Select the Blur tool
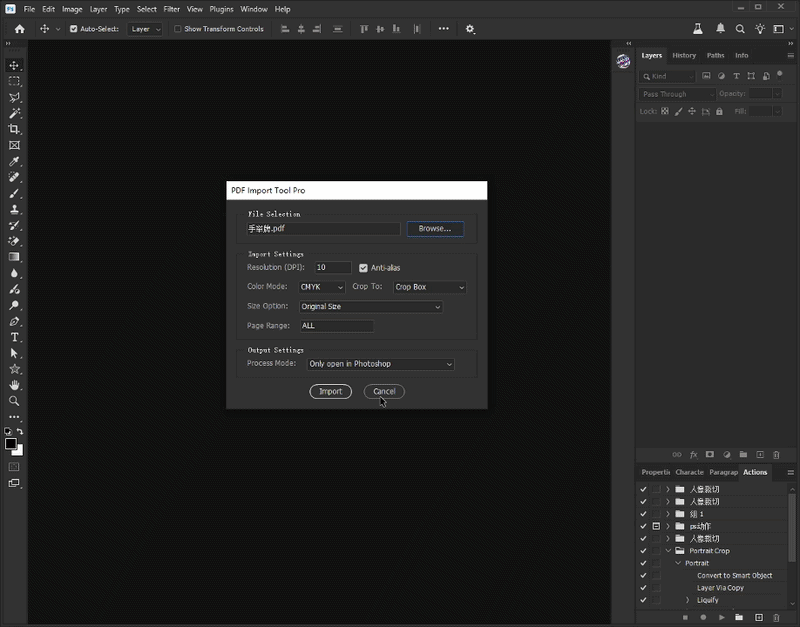 pyautogui.click(x=14, y=273)
